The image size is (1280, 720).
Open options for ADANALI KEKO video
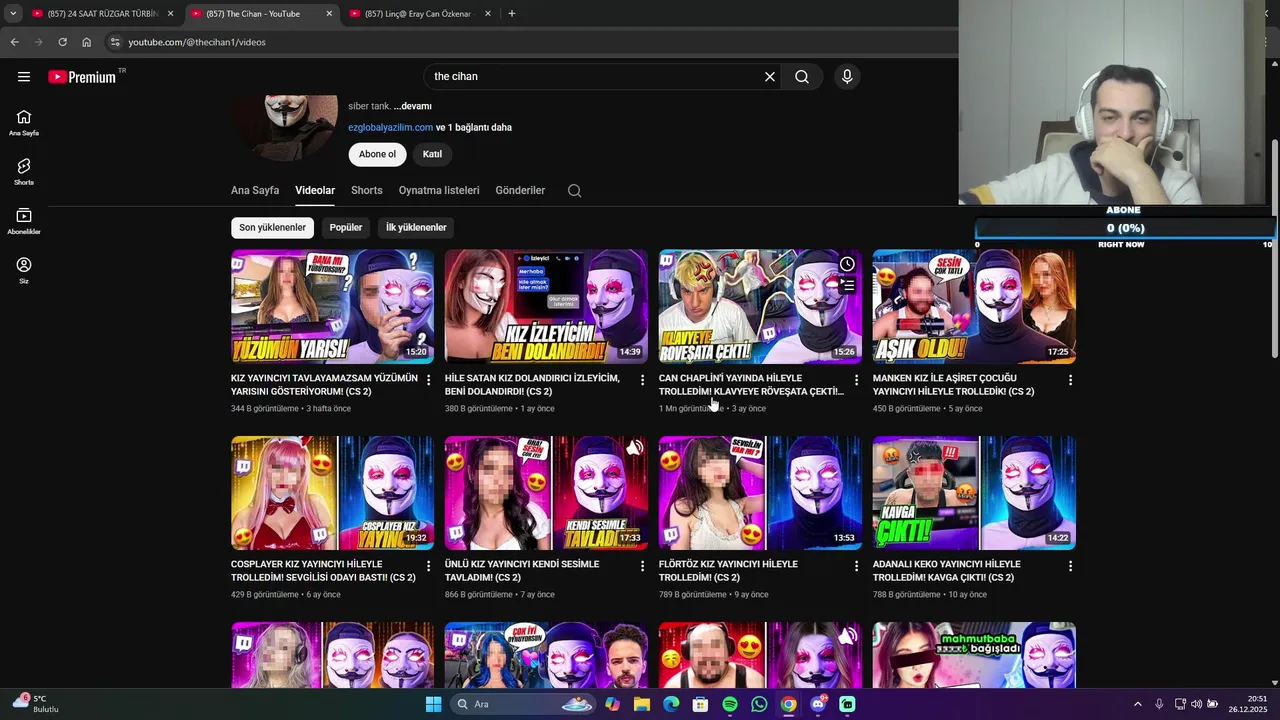[x=1071, y=566]
